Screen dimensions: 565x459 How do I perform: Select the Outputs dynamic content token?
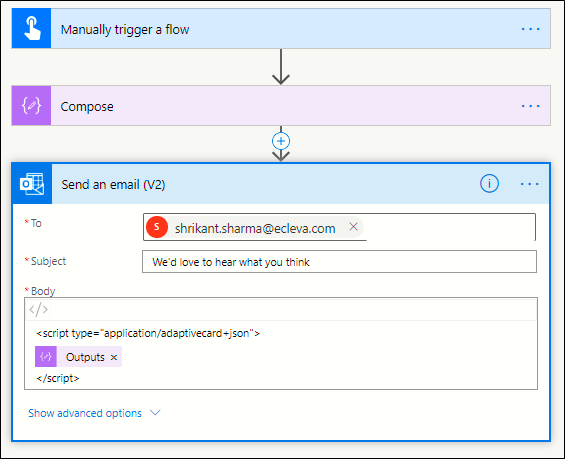point(78,357)
